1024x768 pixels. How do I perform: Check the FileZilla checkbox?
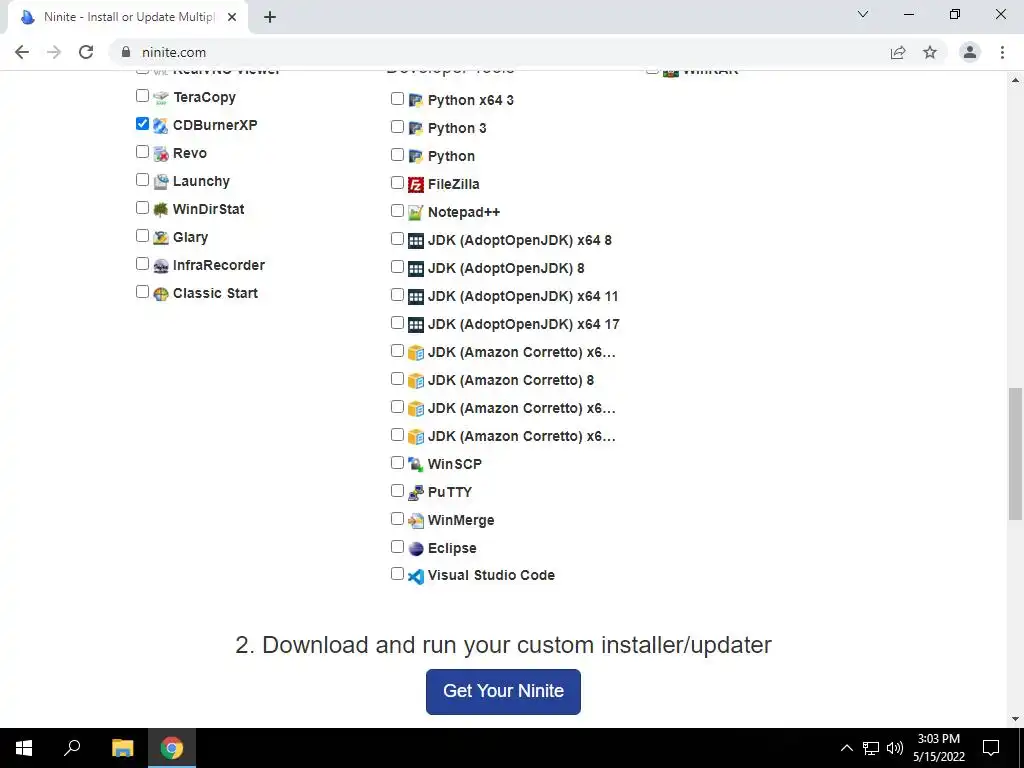[x=397, y=182]
